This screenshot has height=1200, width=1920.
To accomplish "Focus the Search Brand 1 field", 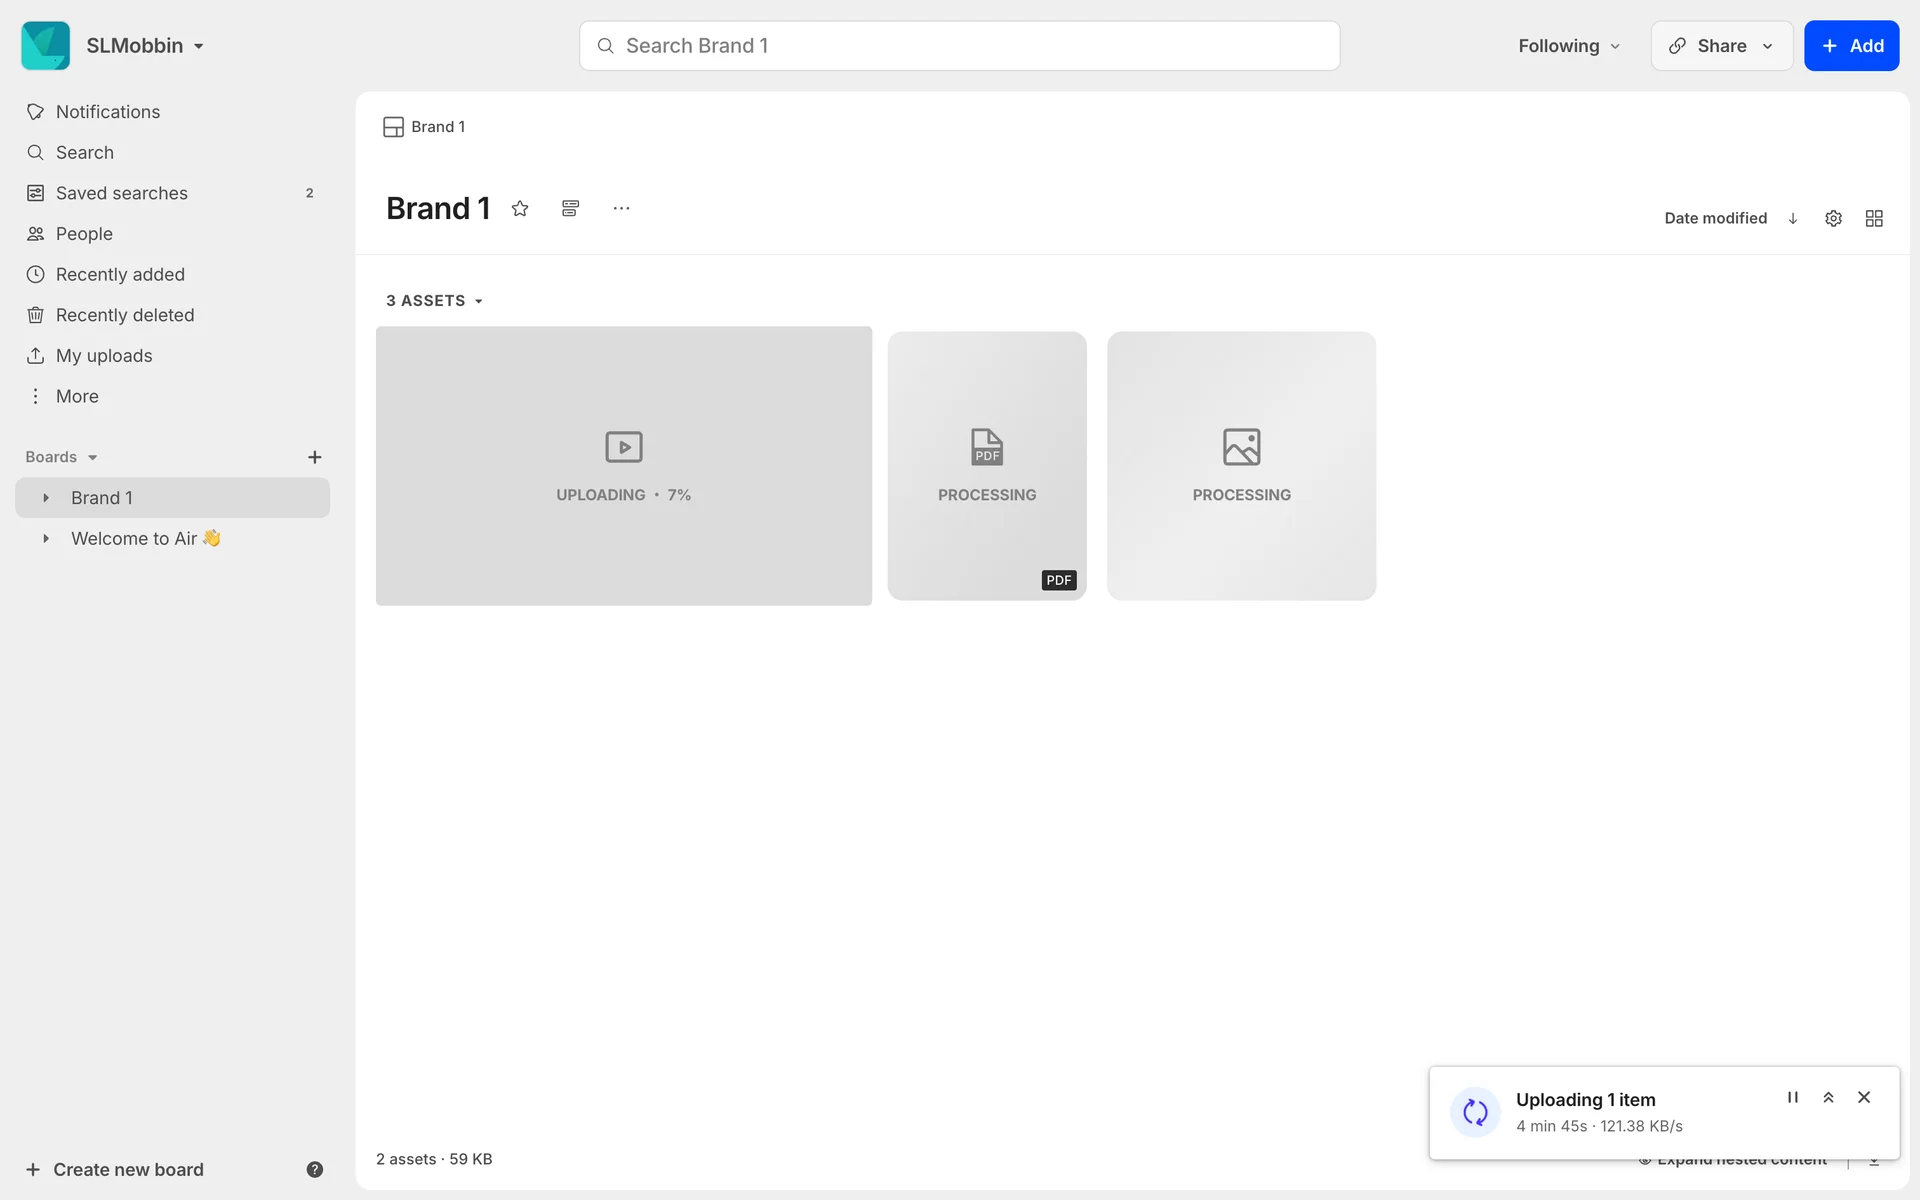I will 960,46.
